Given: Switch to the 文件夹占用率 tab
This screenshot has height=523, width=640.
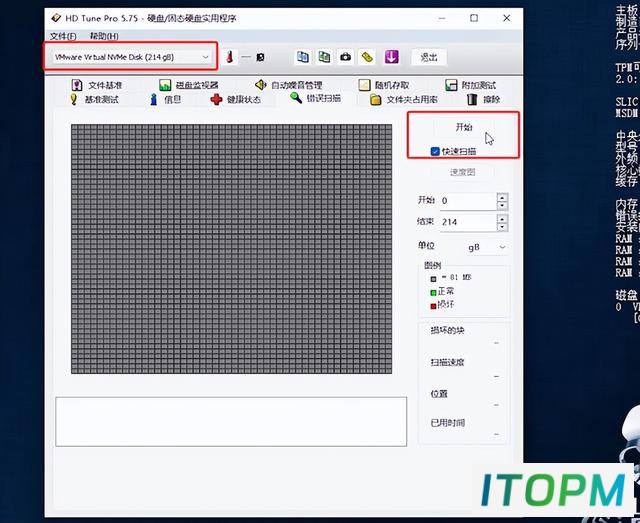Looking at the screenshot, I should (403, 99).
